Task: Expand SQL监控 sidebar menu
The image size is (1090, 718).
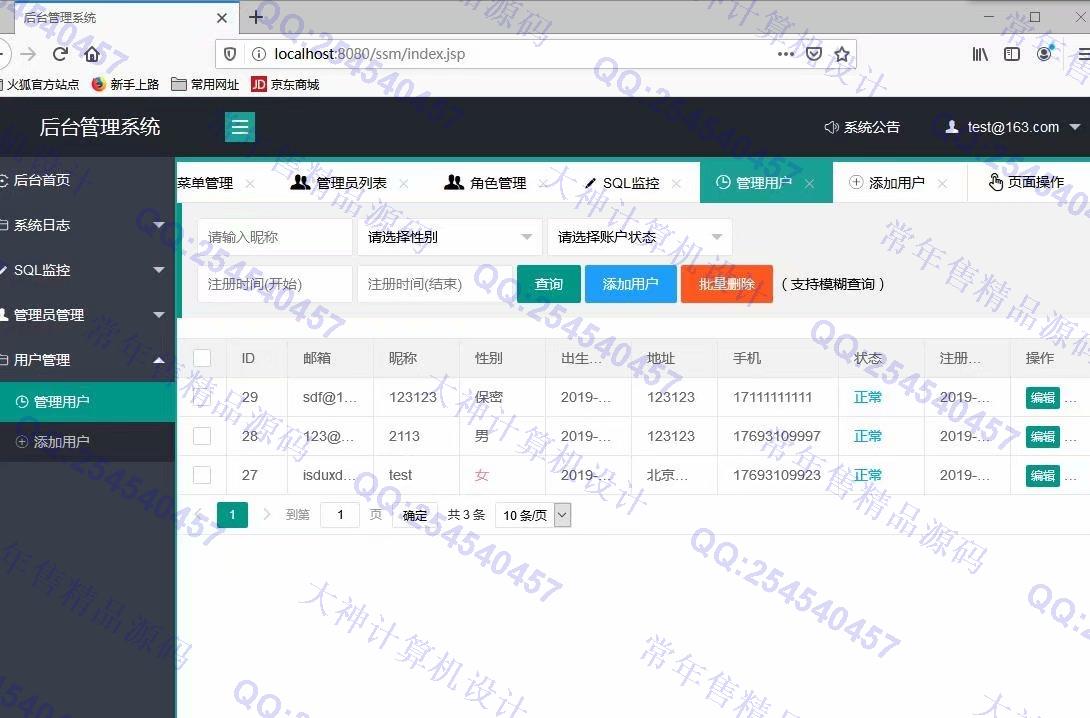Action: pos(87,270)
